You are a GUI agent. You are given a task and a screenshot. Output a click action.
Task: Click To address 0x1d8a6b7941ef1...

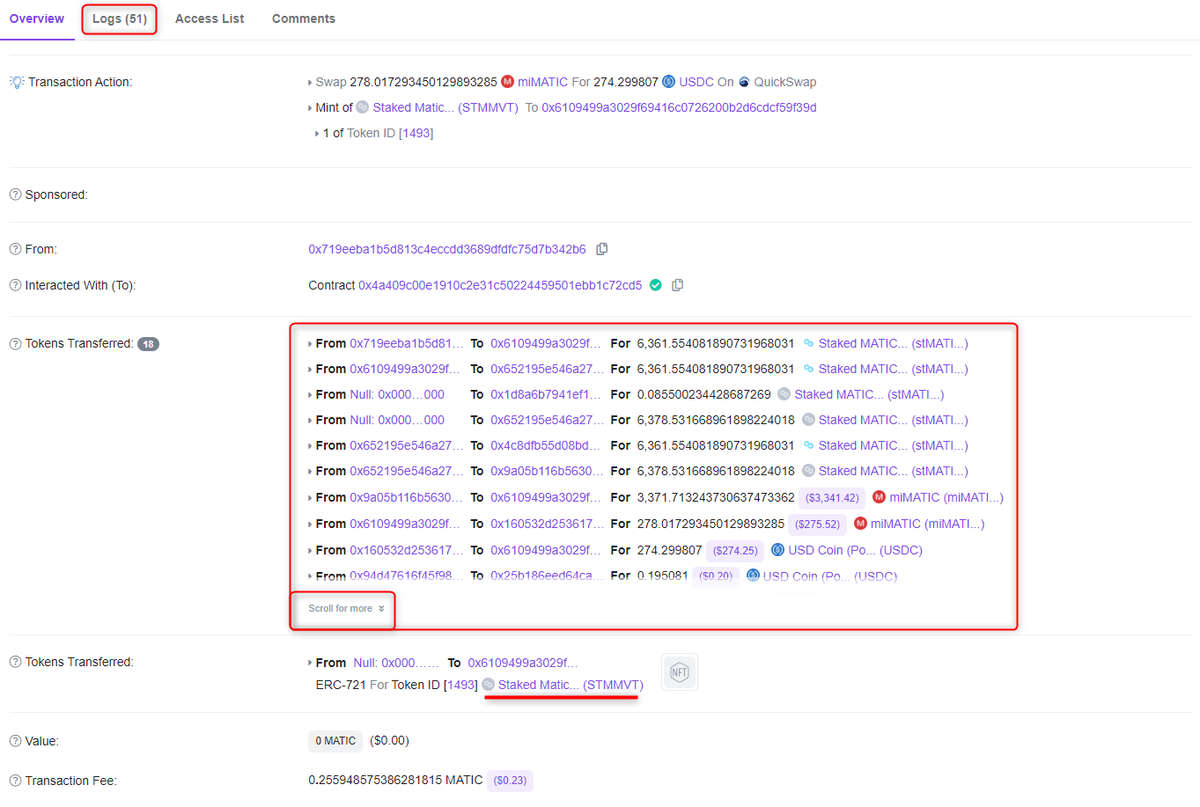pyautogui.click(x=547, y=394)
